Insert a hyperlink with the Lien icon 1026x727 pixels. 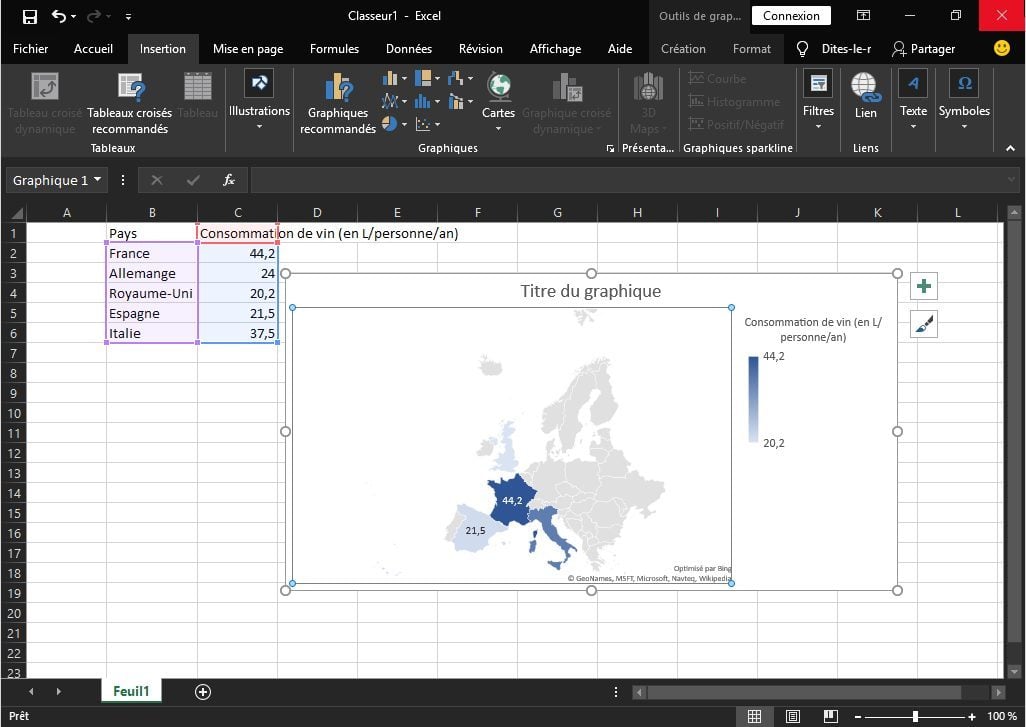click(865, 90)
